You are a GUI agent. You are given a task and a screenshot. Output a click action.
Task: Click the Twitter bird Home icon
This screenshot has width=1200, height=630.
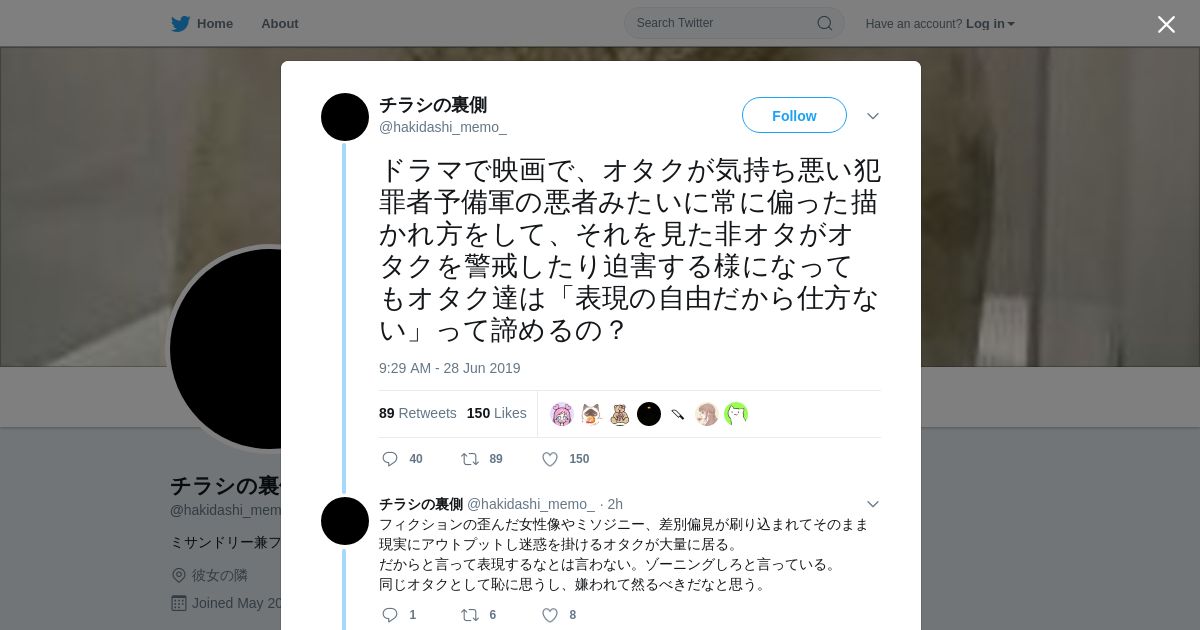(180, 24)
